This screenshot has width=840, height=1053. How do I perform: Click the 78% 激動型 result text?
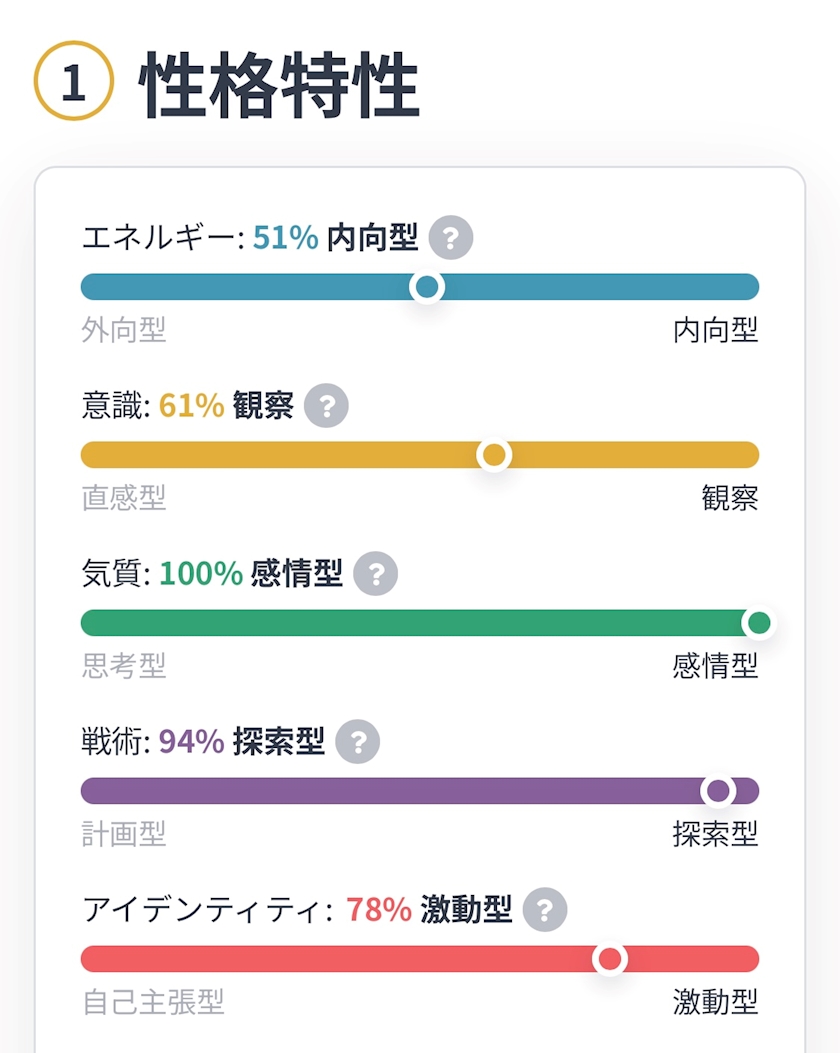click(429, 911)
